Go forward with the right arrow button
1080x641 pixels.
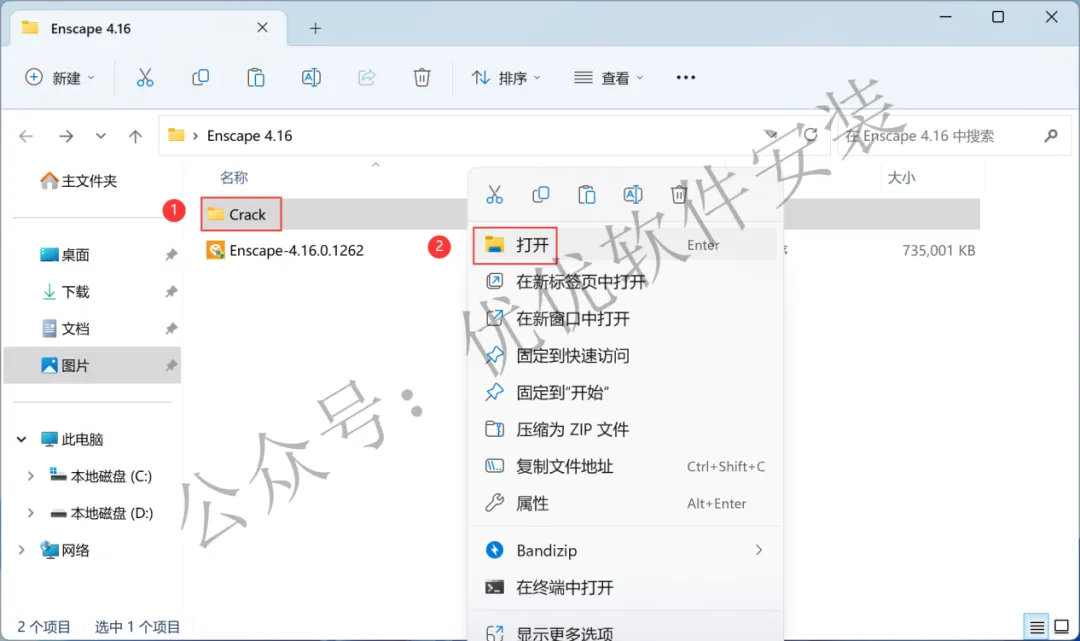pyautogui.click(x=66, y=136)
